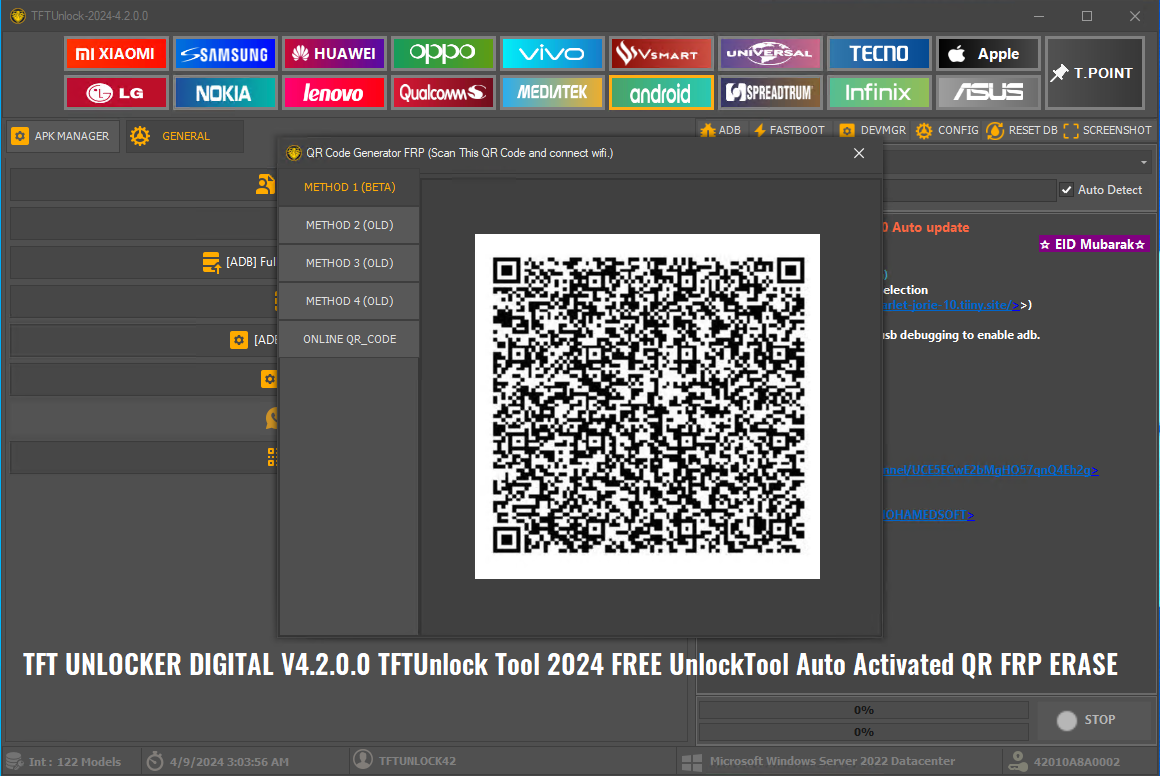Click RESET DB in toolbar
This screenshot has height=776, width=1160.
(1022, 130)
